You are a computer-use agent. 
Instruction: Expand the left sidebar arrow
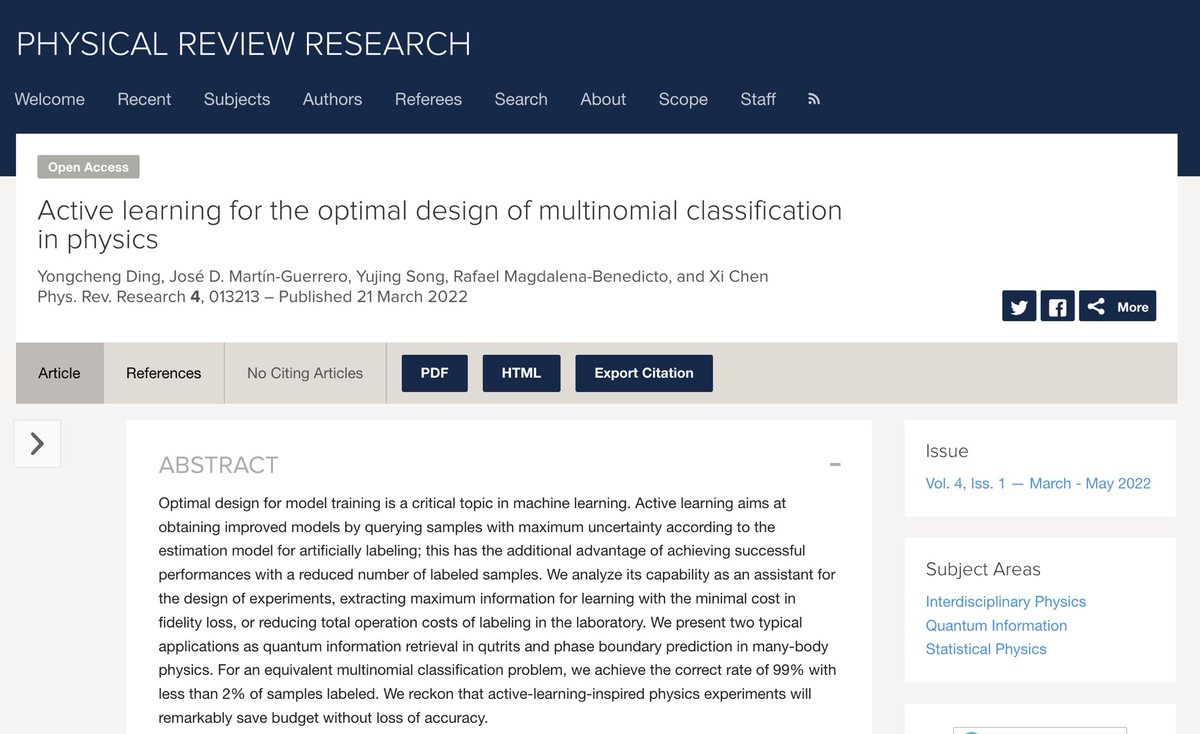(37, 444)
